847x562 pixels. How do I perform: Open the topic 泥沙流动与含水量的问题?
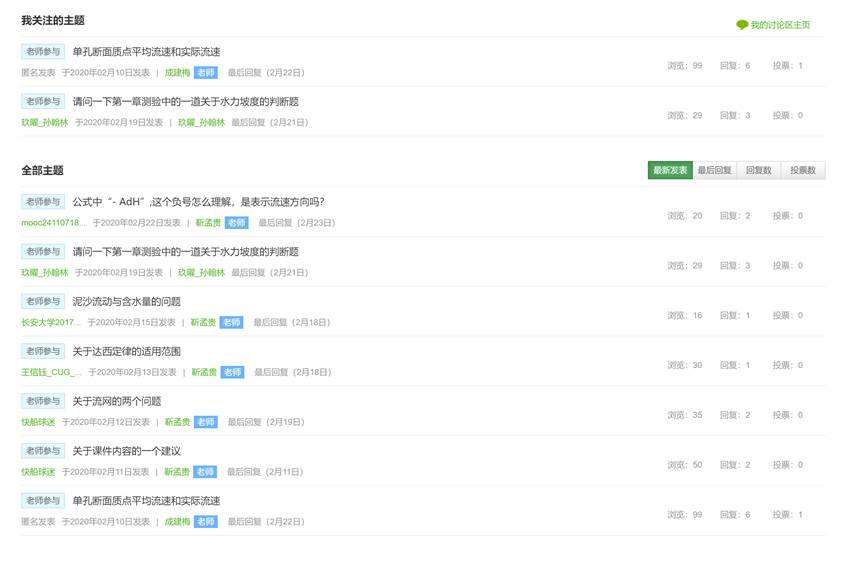pyautogui.click(x=126, y=302)
